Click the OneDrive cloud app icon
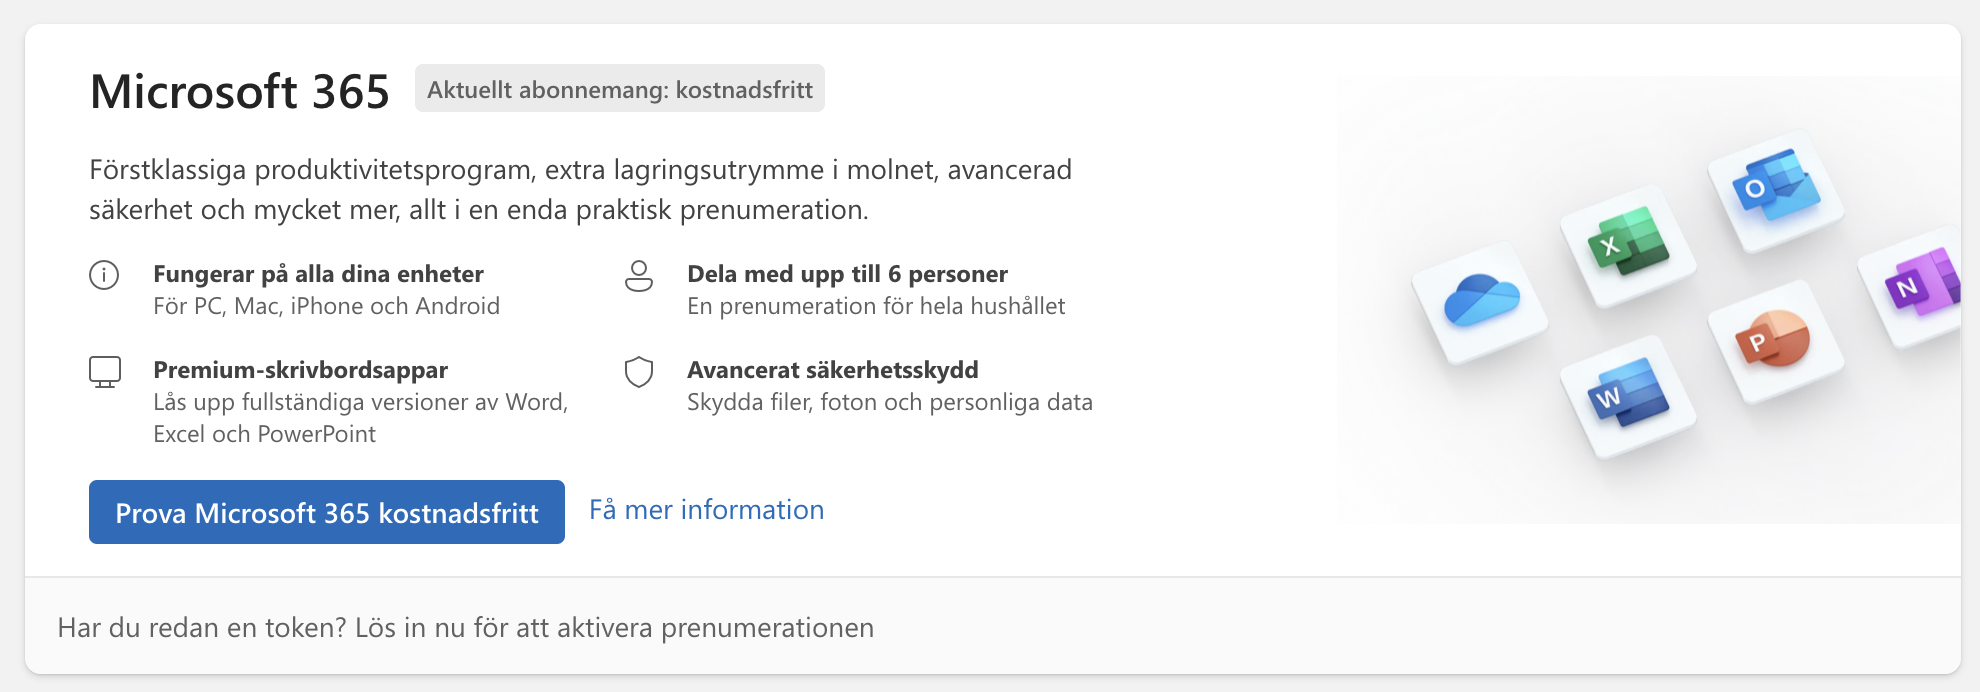 tap(1481, 301)
